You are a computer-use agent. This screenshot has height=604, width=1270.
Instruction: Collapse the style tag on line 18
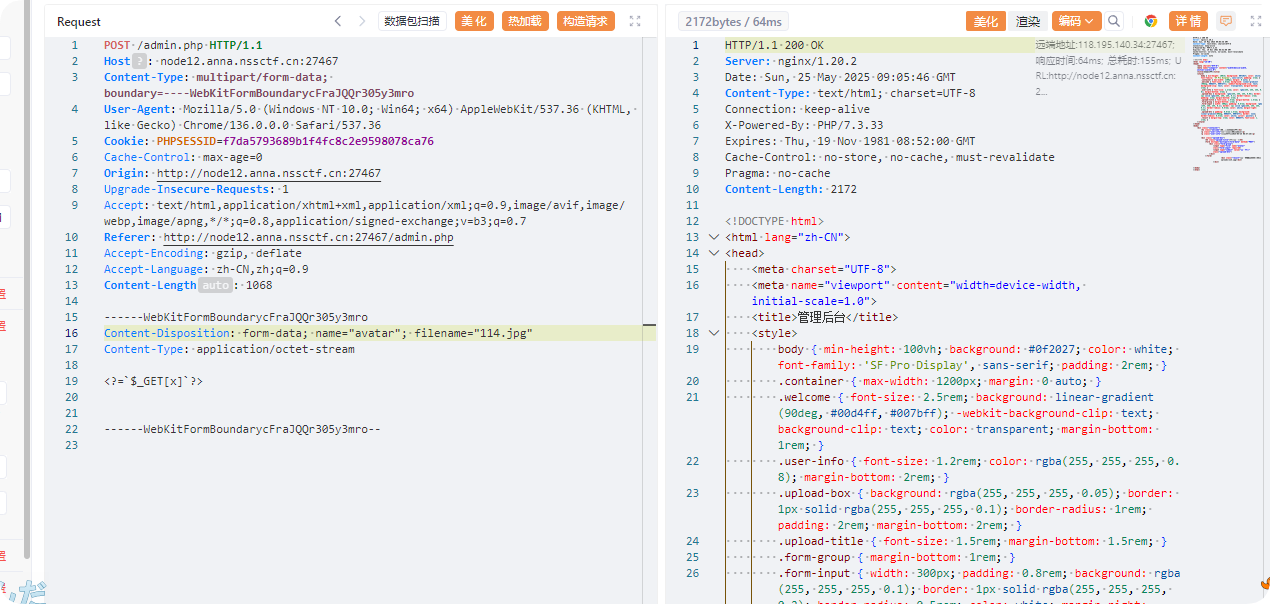click(x=714, y=334)
